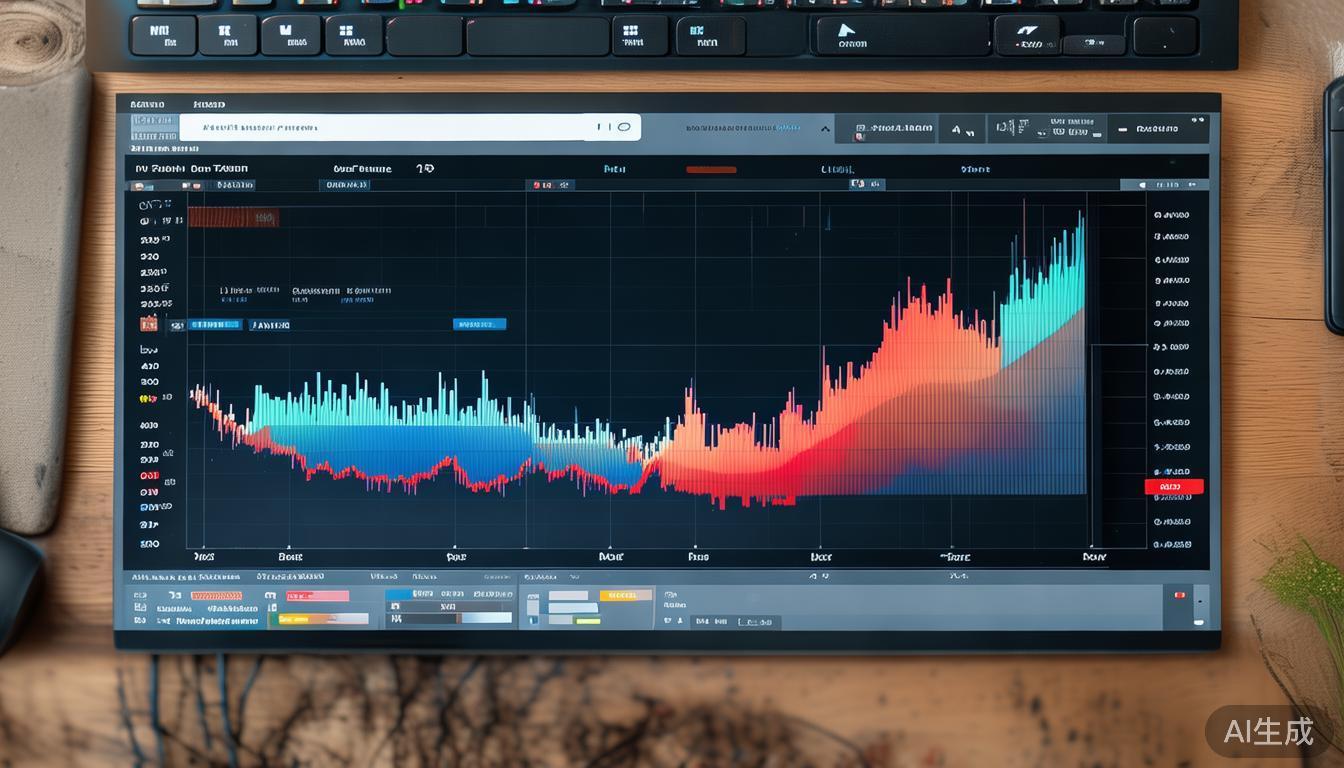Click the red progress bar in the bottom panel
The image size is (1344, 768).
tap(317, 596)
